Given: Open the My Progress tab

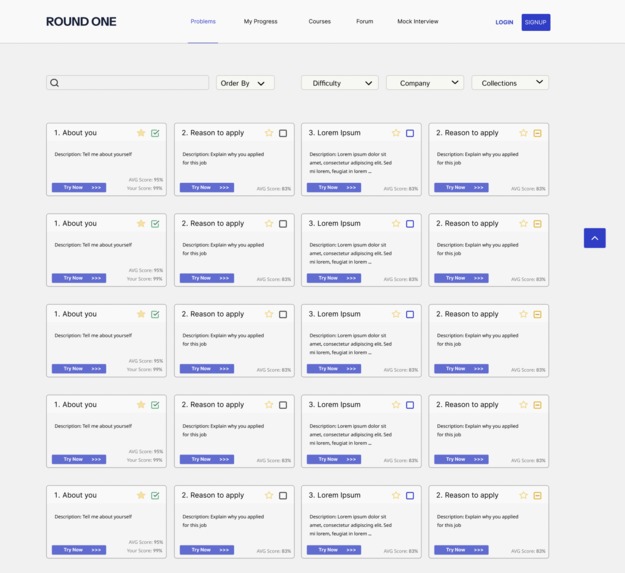Looking at the screenshot, I should pos(260,22).
